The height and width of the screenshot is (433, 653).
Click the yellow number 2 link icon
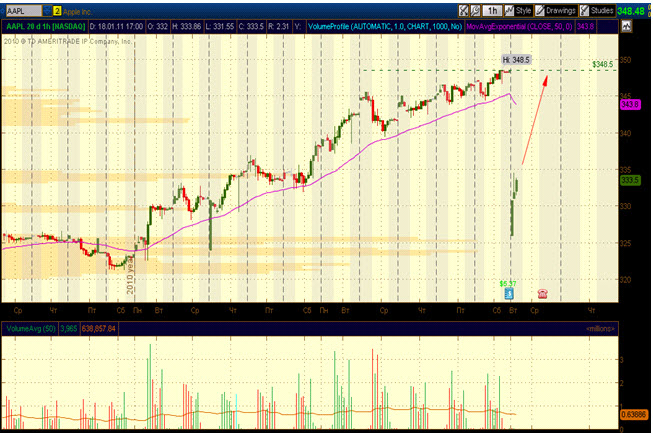[x=57, y=11]
